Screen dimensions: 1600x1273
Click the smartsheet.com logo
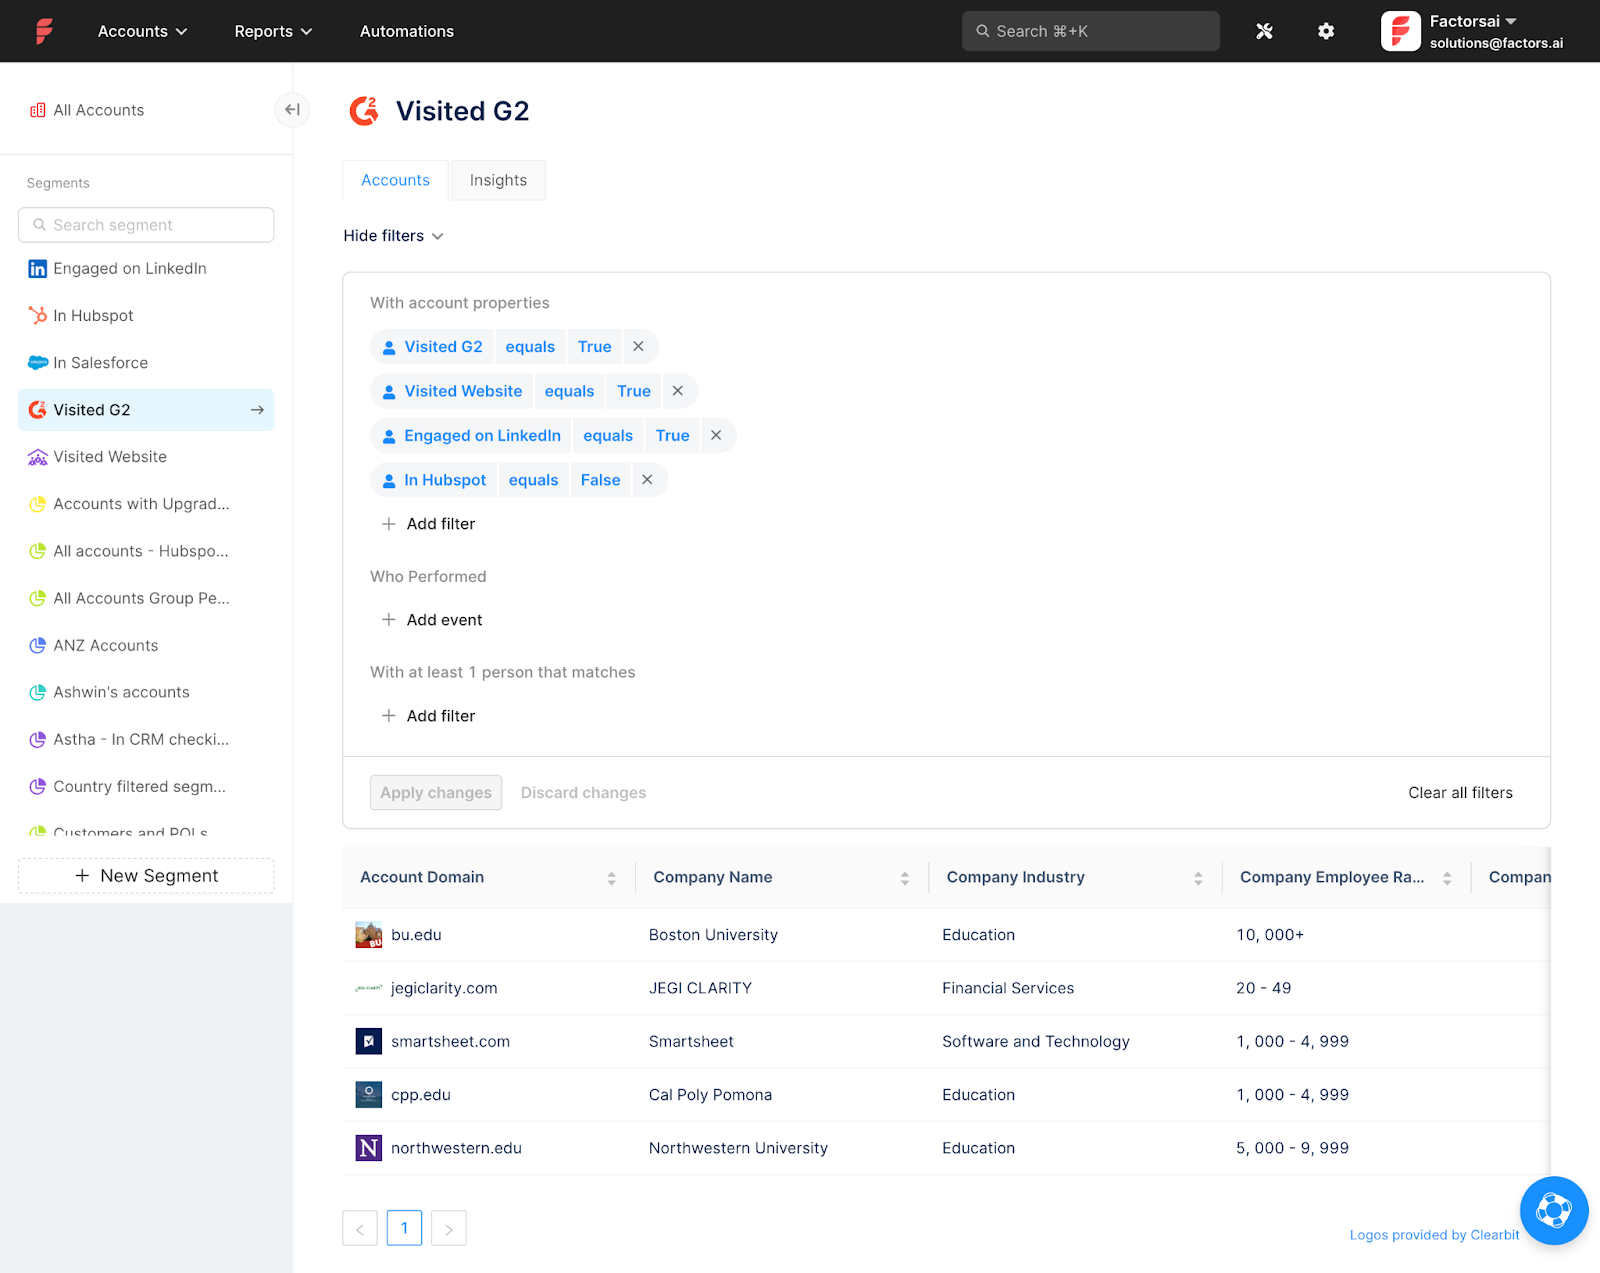[369, 1041]
